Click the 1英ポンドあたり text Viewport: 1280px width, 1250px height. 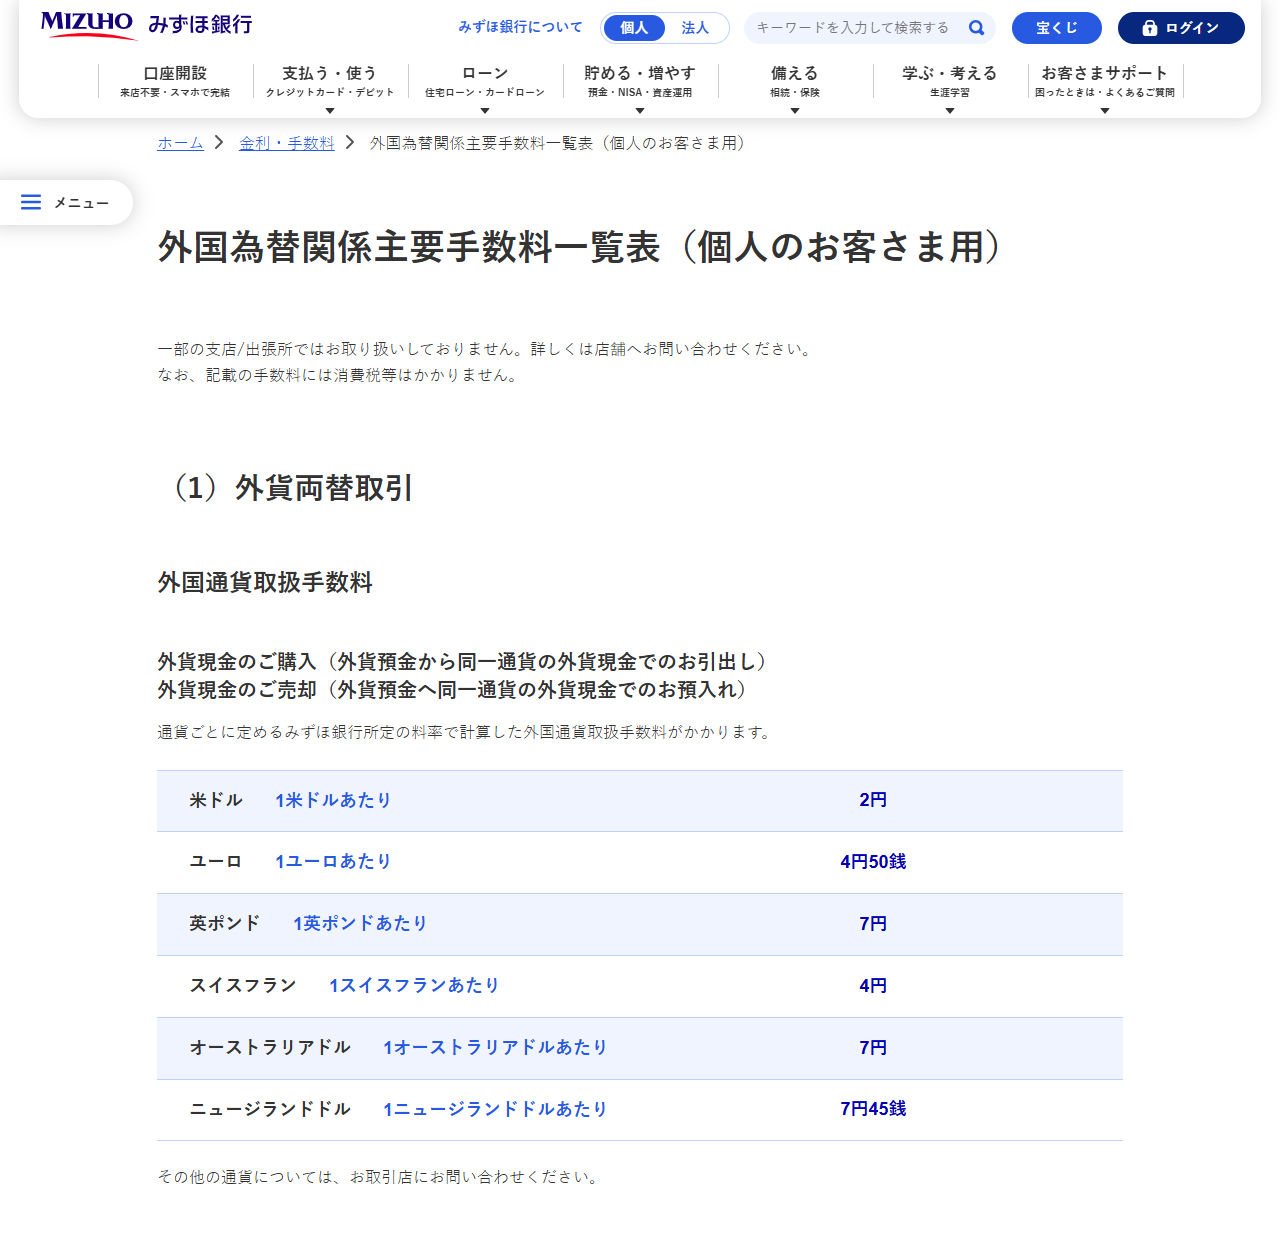pyautogui.click(x=360, y=923)
